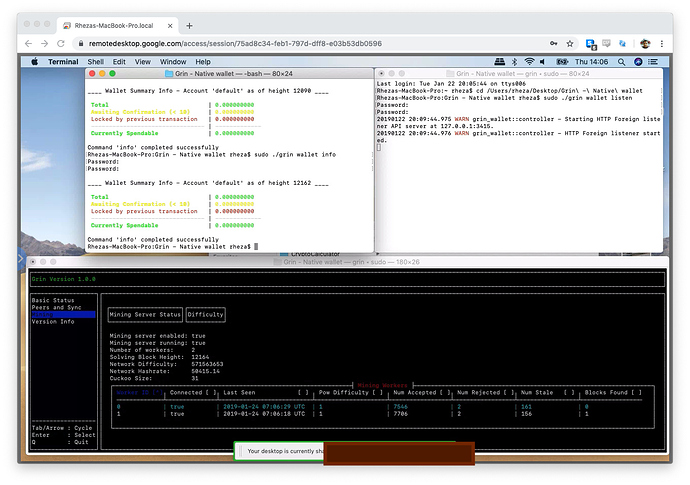Click 'HTTP Foreign listener started' log line
This screenshot has width=690, height=485.
pos(518,136)
